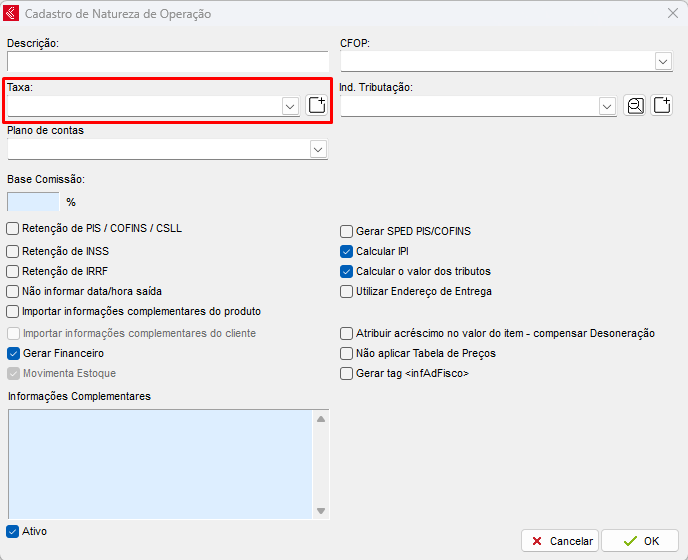Click the new Ind. Tributação record icon
The image size is (688, 560).
pos(661,106)
